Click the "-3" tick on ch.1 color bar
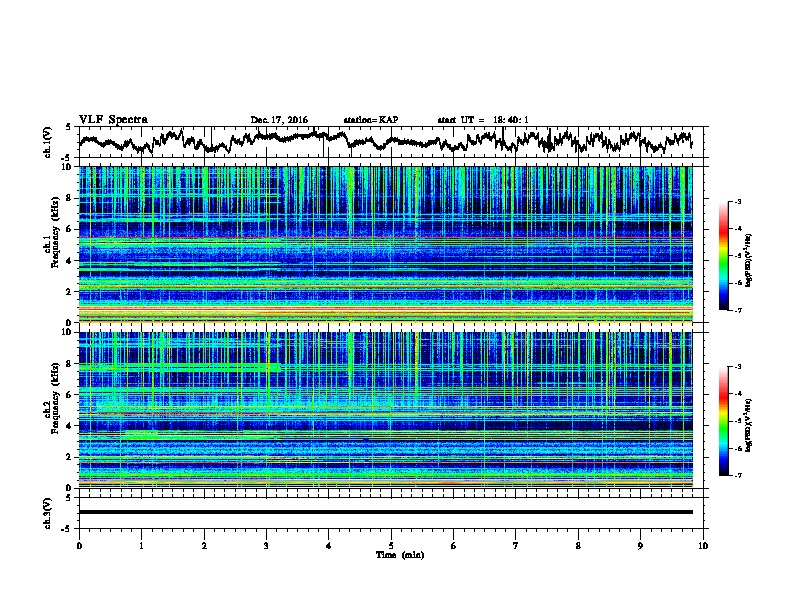 coord(737,201)
